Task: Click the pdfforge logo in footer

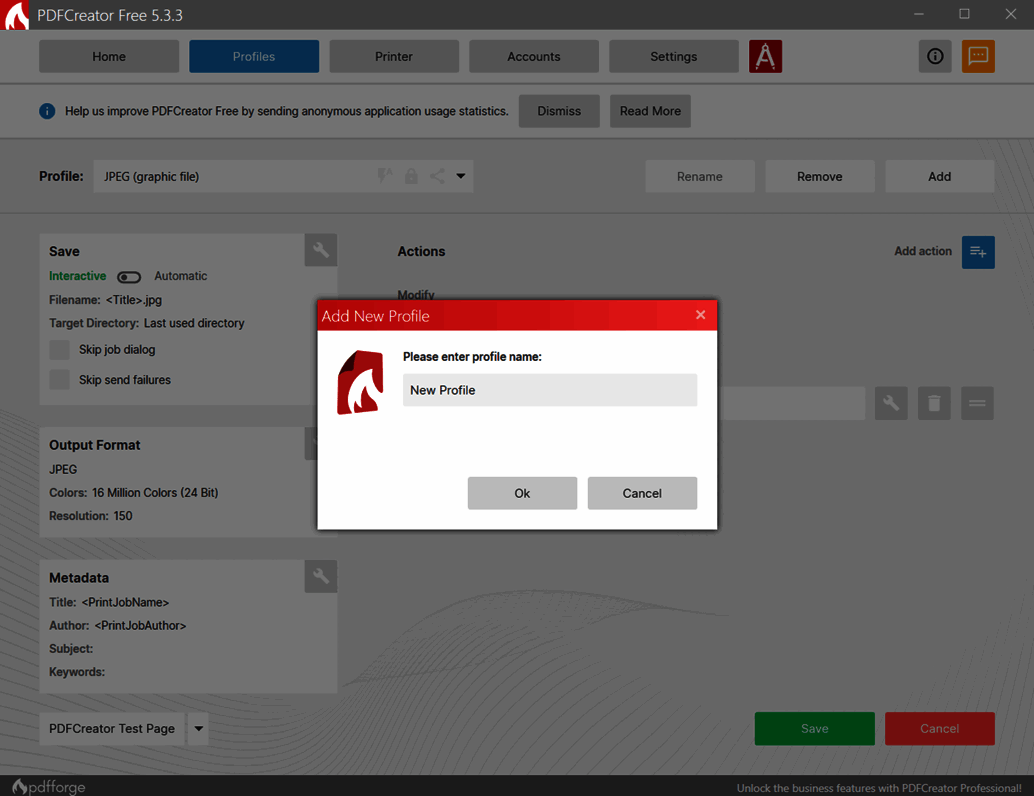Action: coord(49,787)
